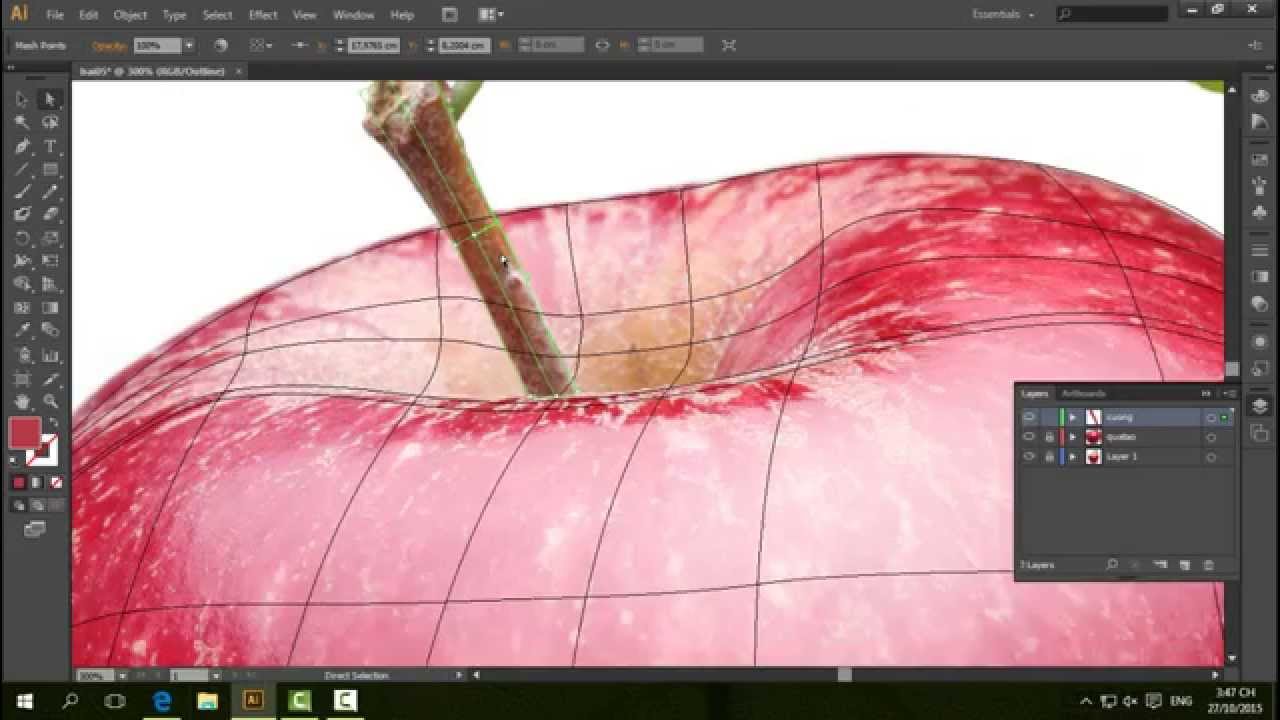Screen dimensions: 1280x720
Task: Click the Go to Bridge icon
Action: point(449,15)
